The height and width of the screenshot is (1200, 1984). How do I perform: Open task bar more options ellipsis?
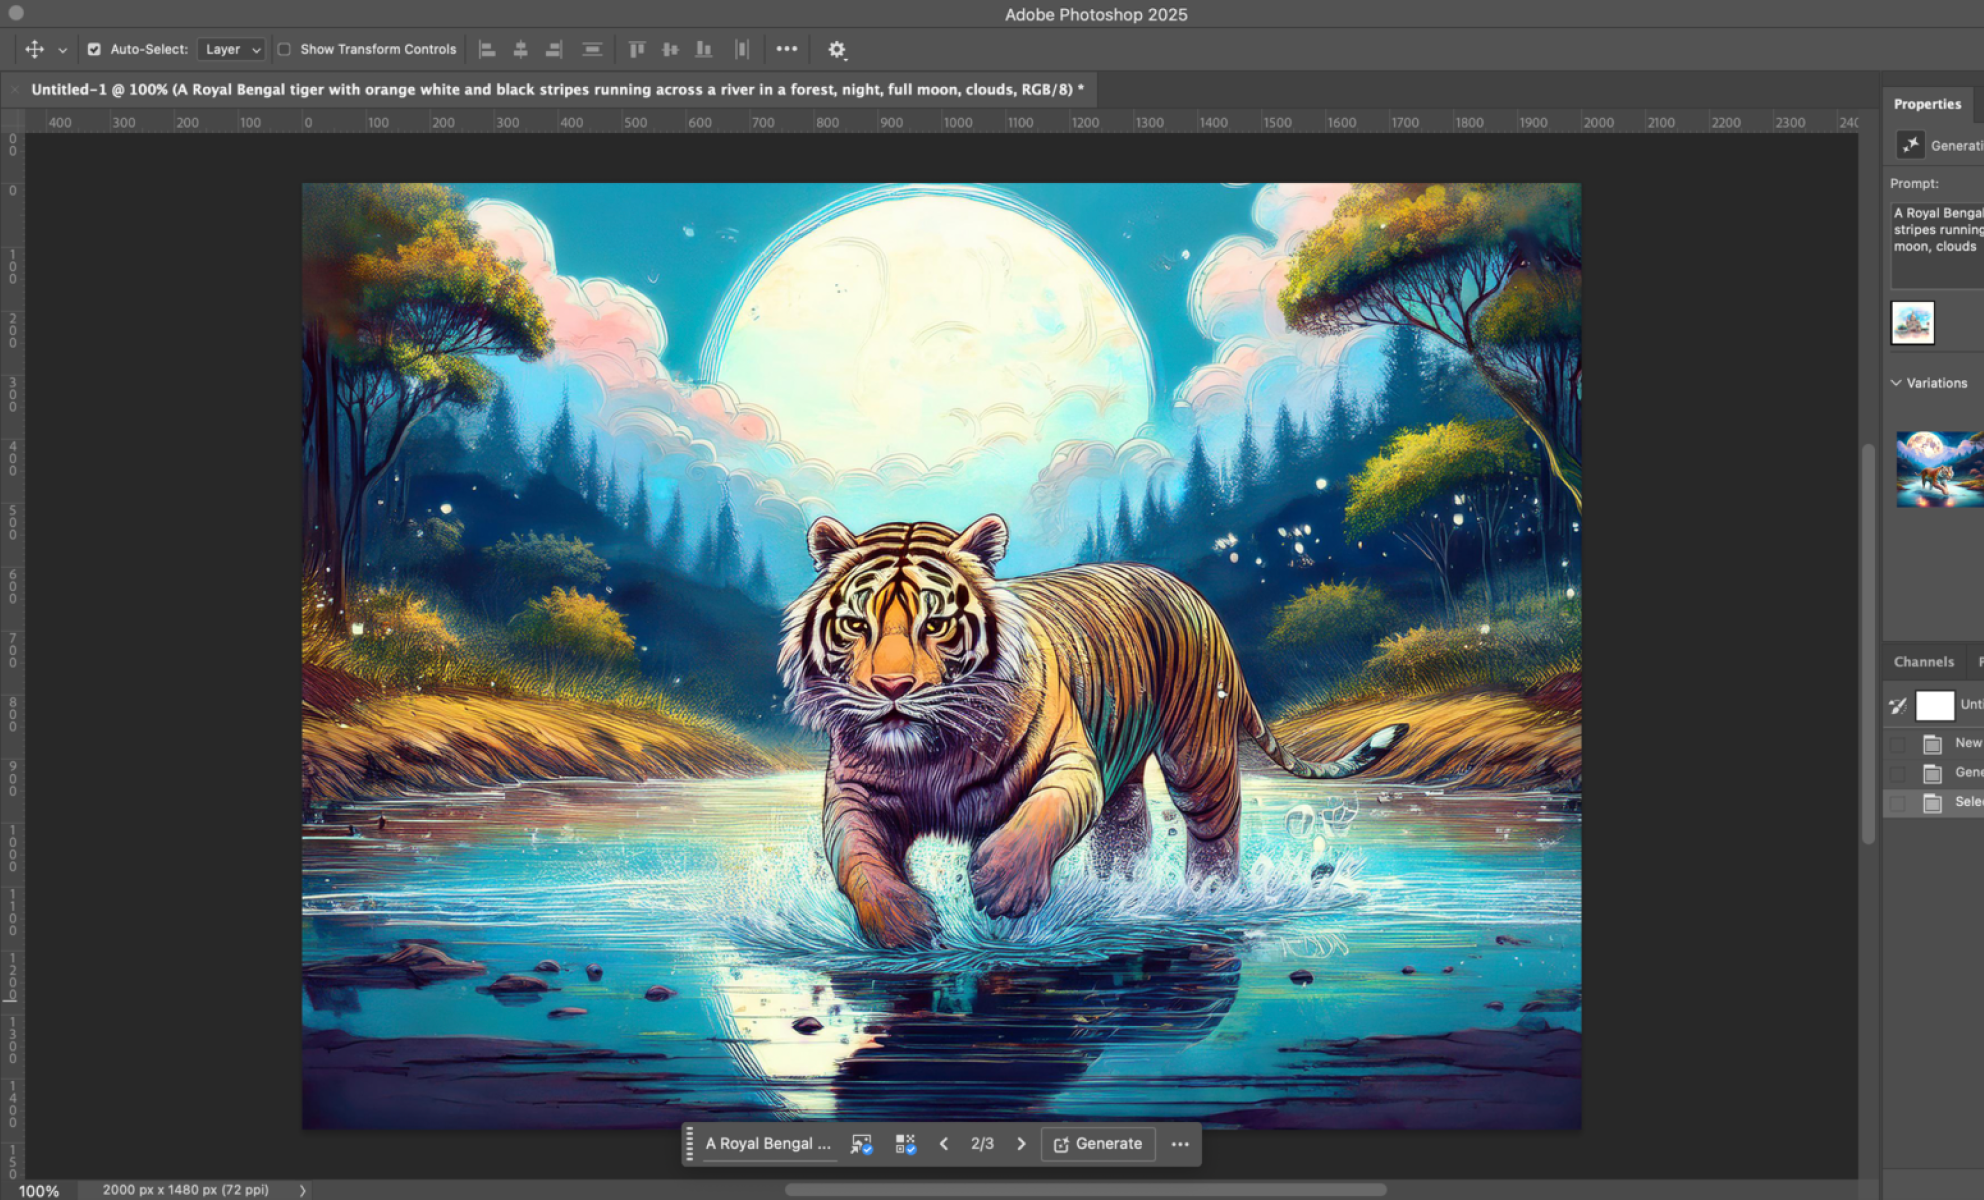pyautogui.click(x=1180, y=1144)
